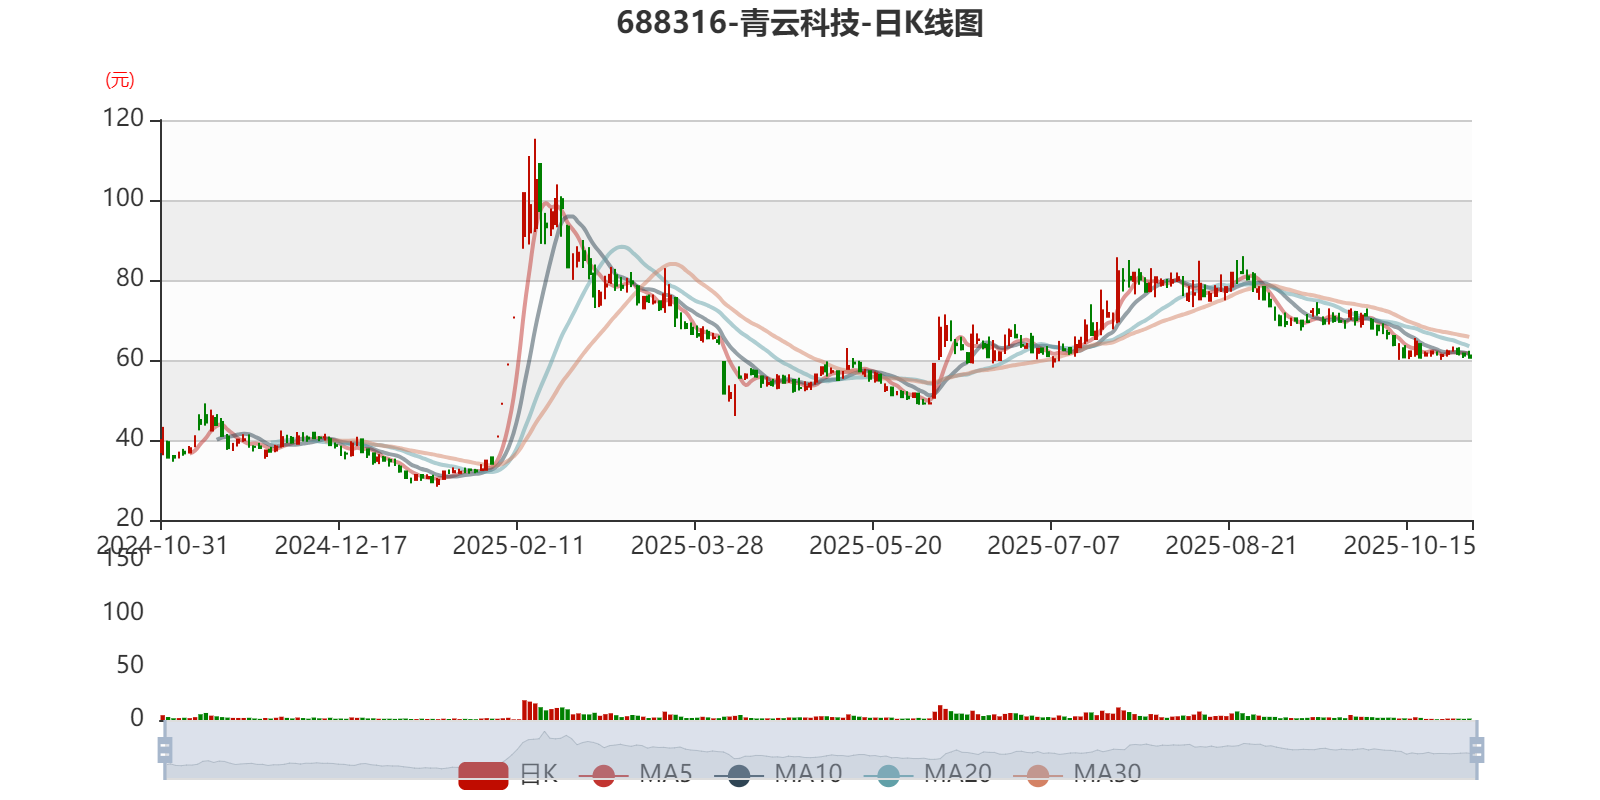Image resolution: width=1600 pixels, height=800 pixels.
Task: Click the chart title 688316-青云科技-日K线图
Action: (x=800, y=22)
